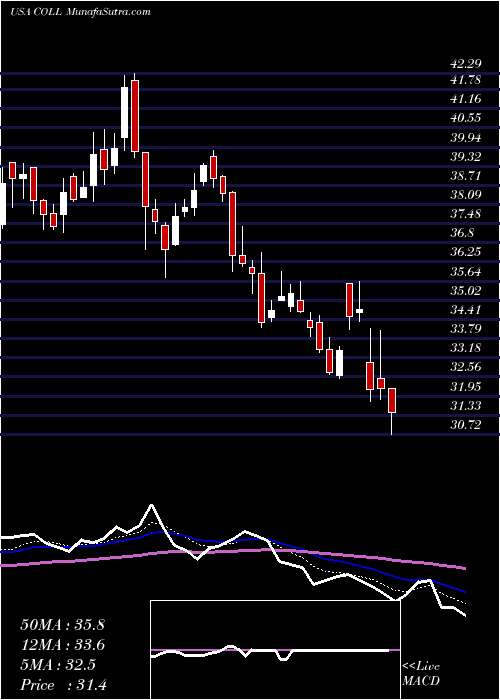Image resolution: width=500 pixels, height=700 pixels.
Task: Click the 31.95 price axis label
Action: [466, 386]
